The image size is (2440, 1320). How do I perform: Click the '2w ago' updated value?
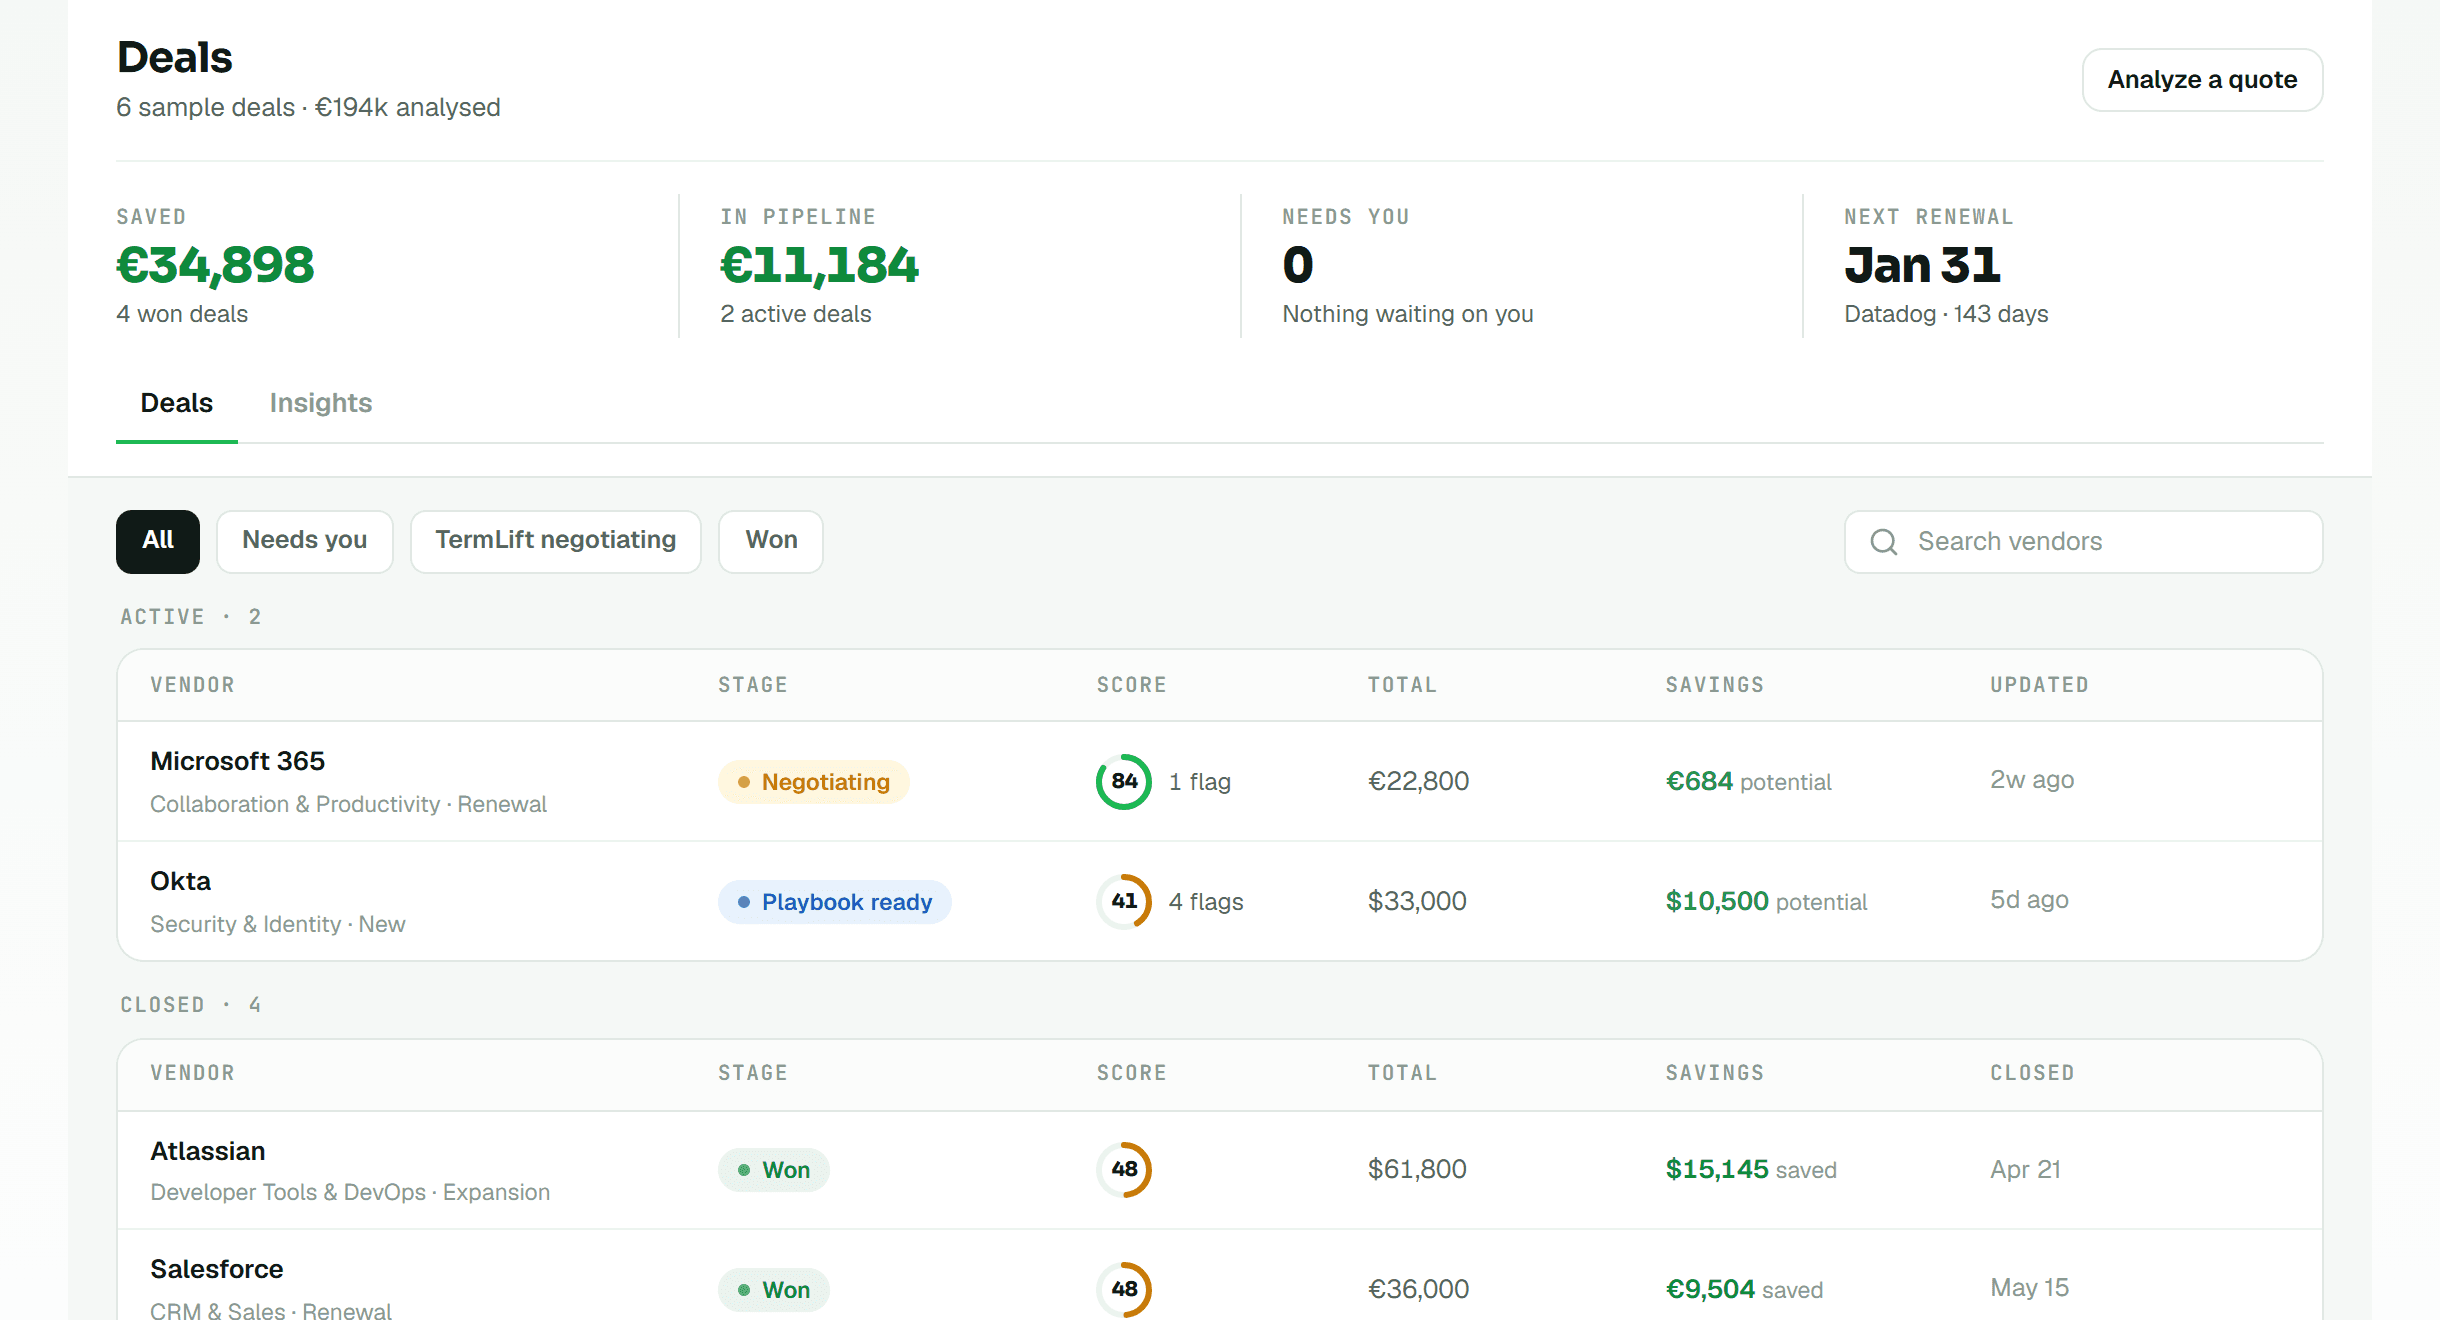[x=2032, y=780]
